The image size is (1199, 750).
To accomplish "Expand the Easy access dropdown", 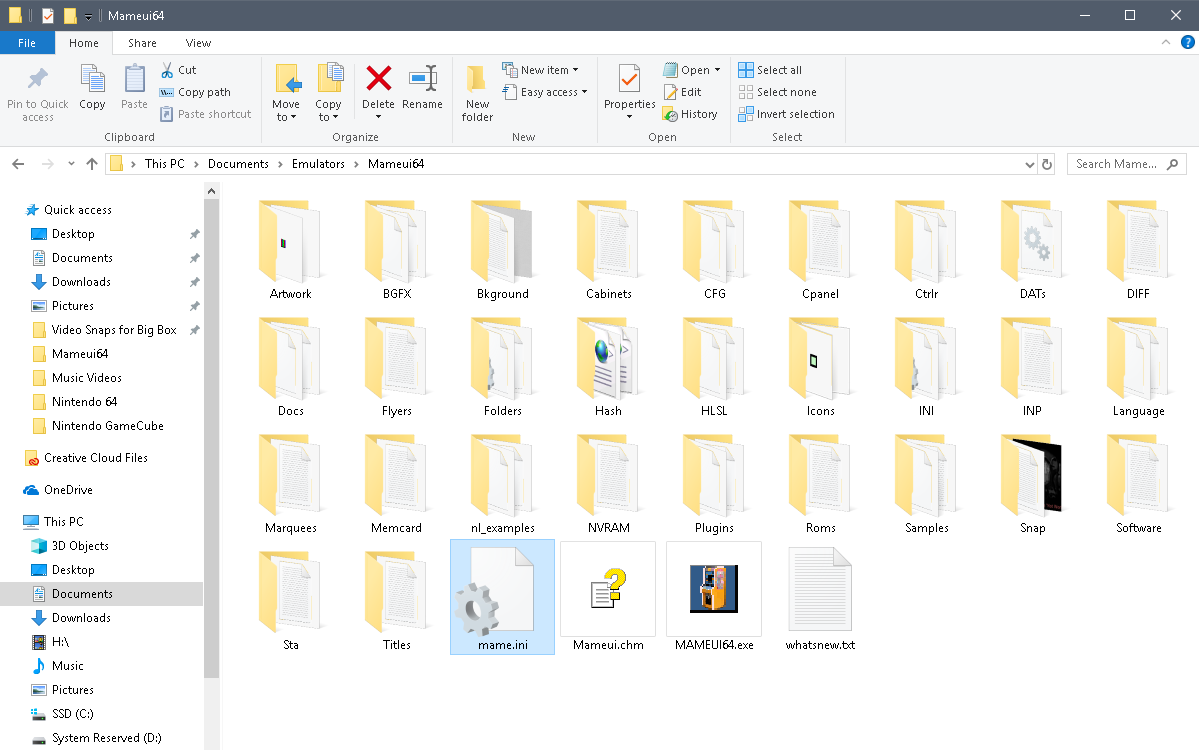I will point(584,92).
